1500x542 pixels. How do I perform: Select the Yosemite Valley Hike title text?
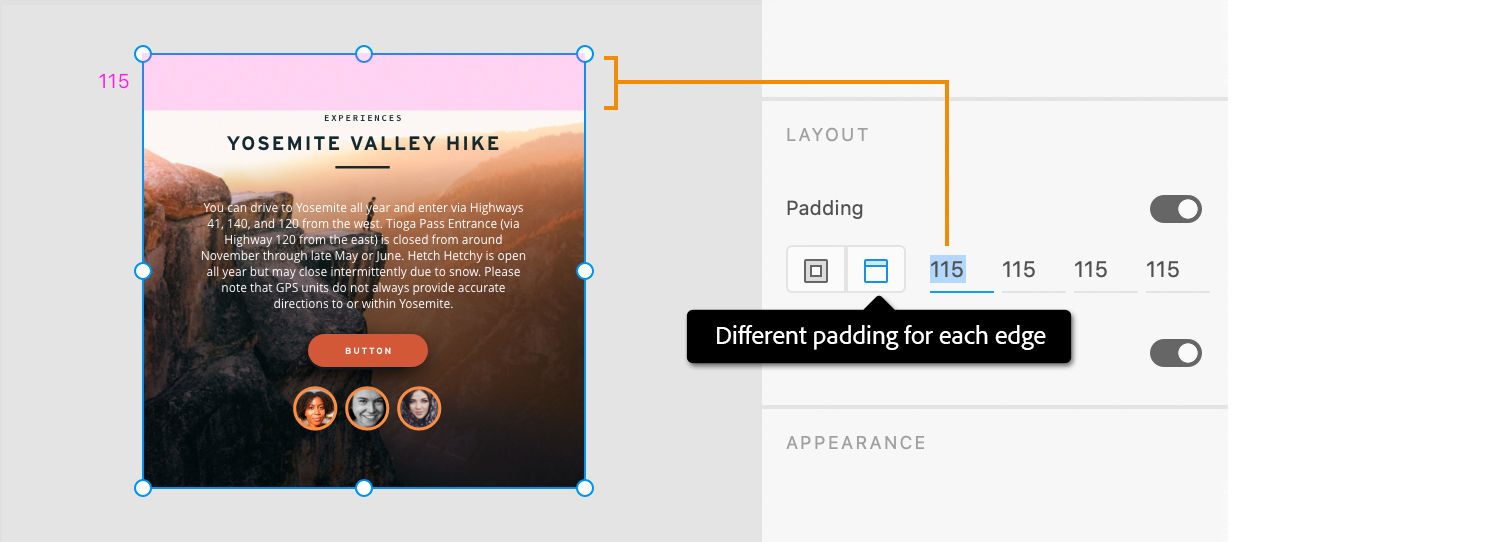point(363,144)
